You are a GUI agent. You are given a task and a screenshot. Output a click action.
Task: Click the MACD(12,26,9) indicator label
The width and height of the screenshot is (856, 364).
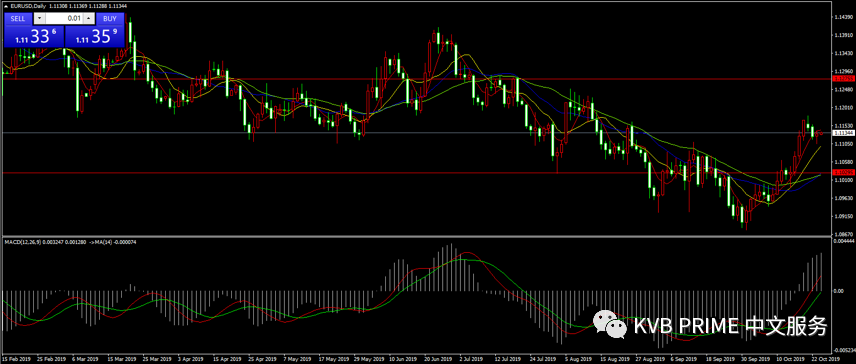pyautogui.click(x=22, y=241)
